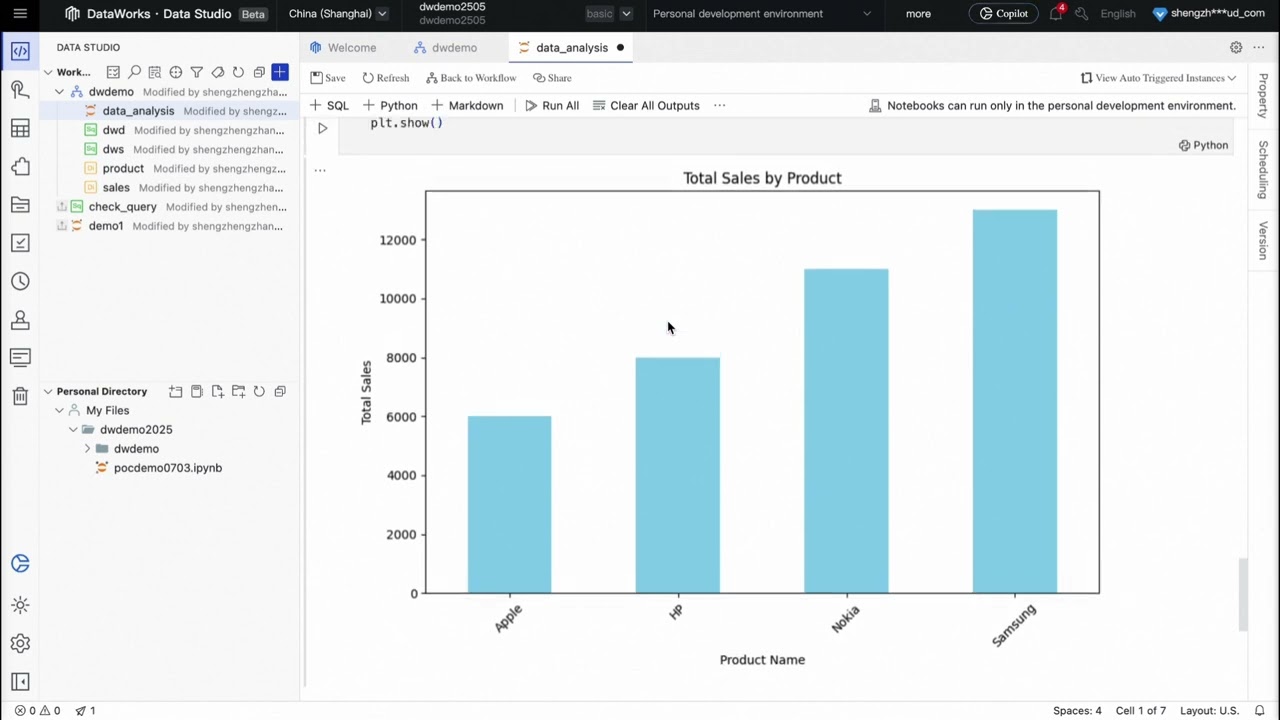Click the workspace locate crosshair icon
This screenshot has height=720, width=1280.
click(176, 72)
